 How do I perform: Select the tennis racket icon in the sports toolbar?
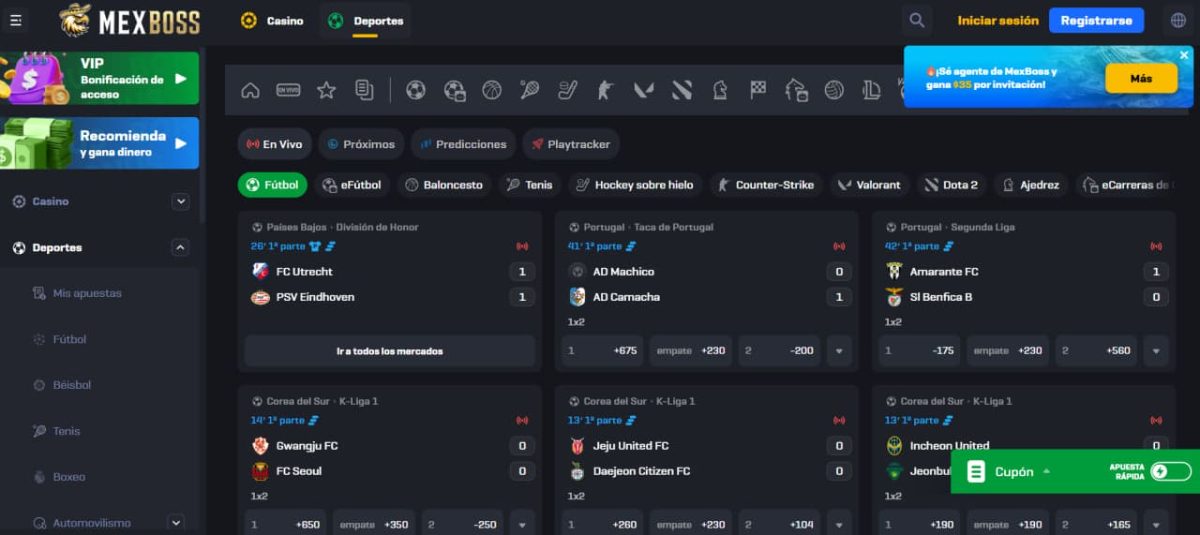[529, 90]
